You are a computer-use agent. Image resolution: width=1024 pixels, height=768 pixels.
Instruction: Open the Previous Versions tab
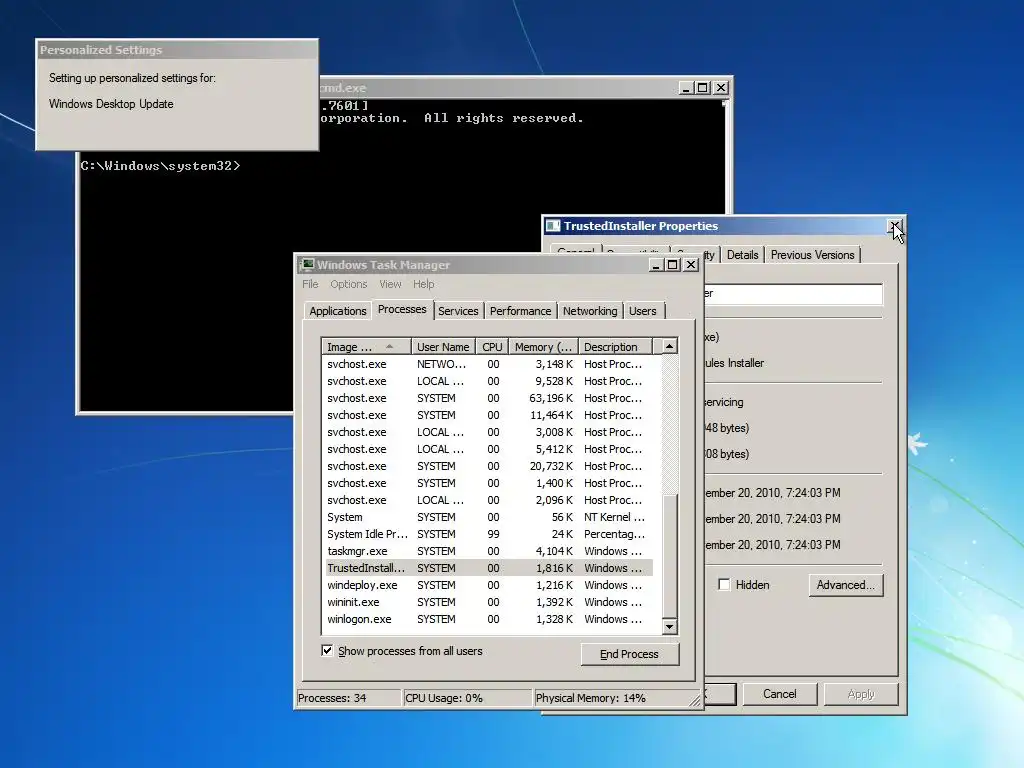[812, 255]
